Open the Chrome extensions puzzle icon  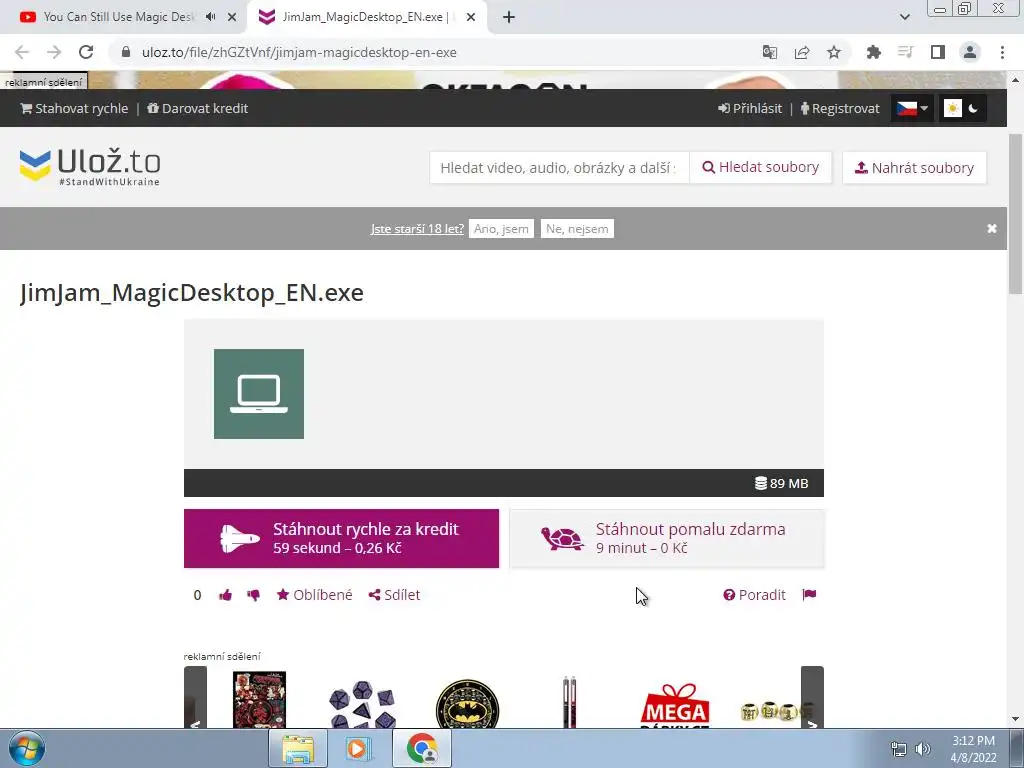pos(874,52)
